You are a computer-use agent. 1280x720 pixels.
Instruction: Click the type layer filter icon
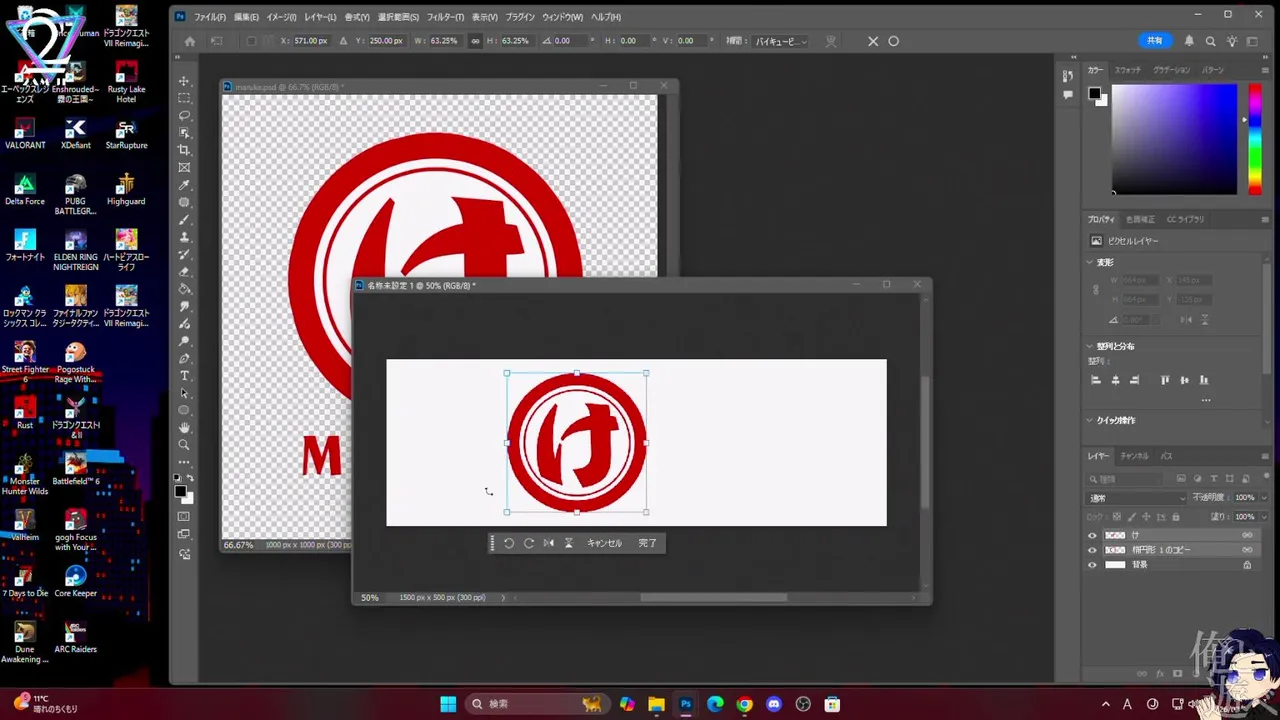click(x=1214, y=479)
